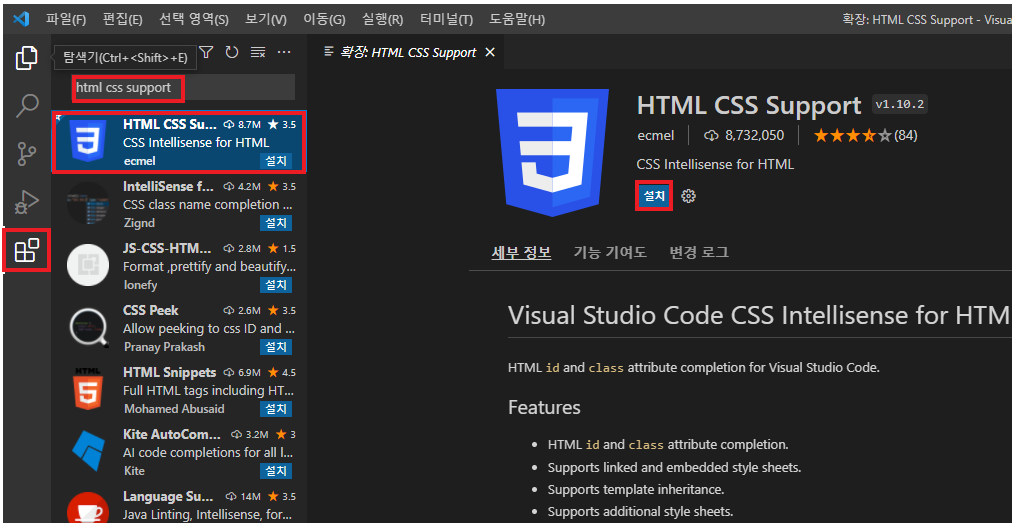Click the JS-CSS-HTML formatter icon

(88, 265)
